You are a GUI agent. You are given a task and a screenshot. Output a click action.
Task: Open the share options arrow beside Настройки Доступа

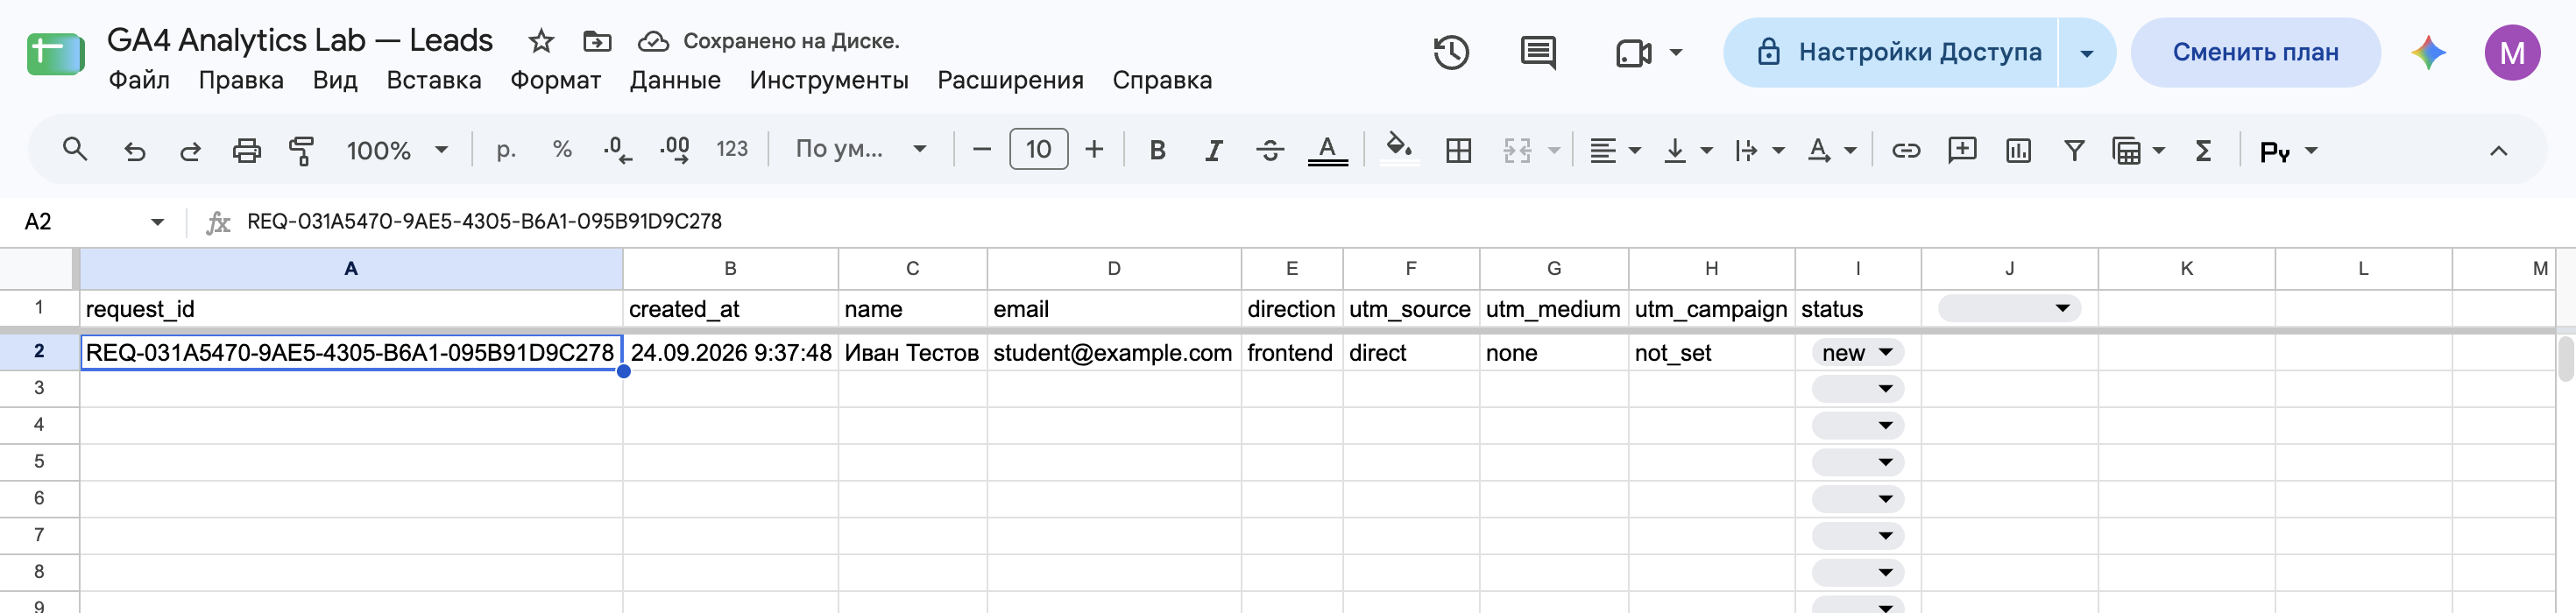coord(2087,52)
